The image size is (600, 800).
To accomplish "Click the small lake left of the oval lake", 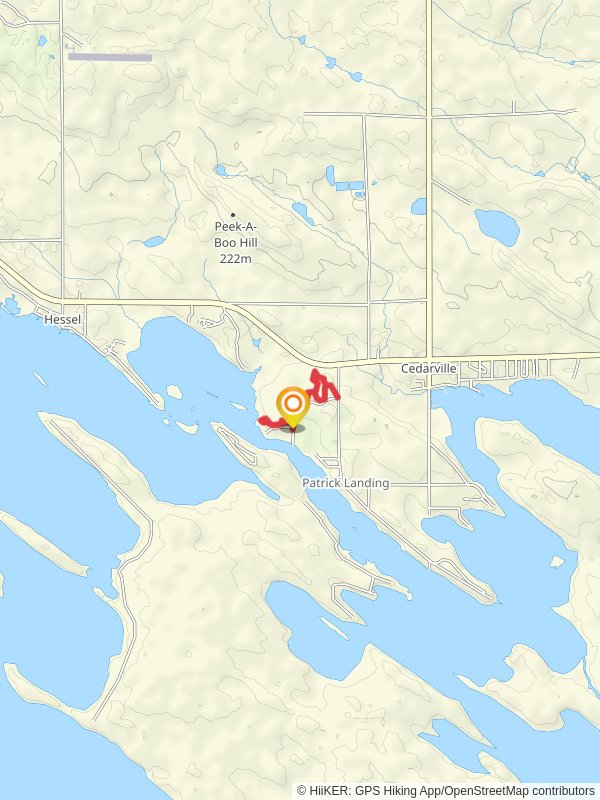I will coord(419,206).
